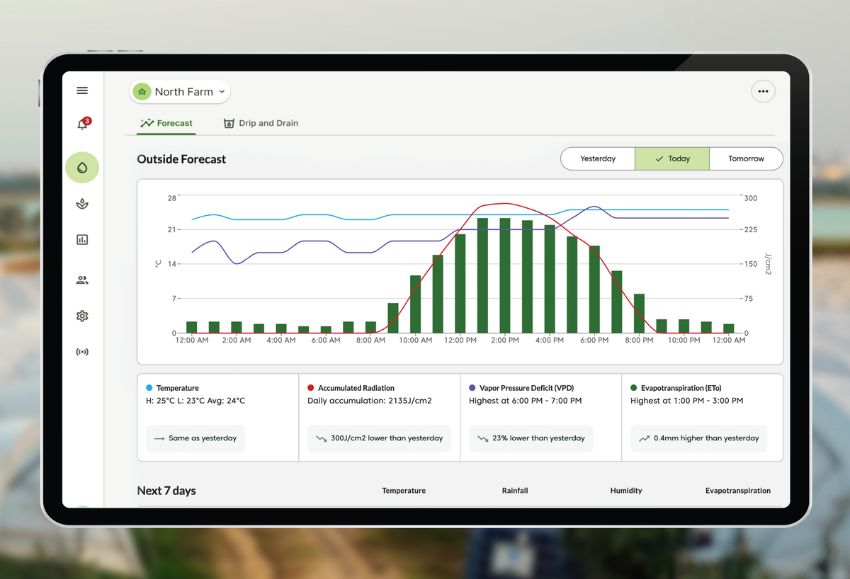The image size is (850, 579).
Task: Open the users people sidebar icon
Action: (x=82, y=280)
